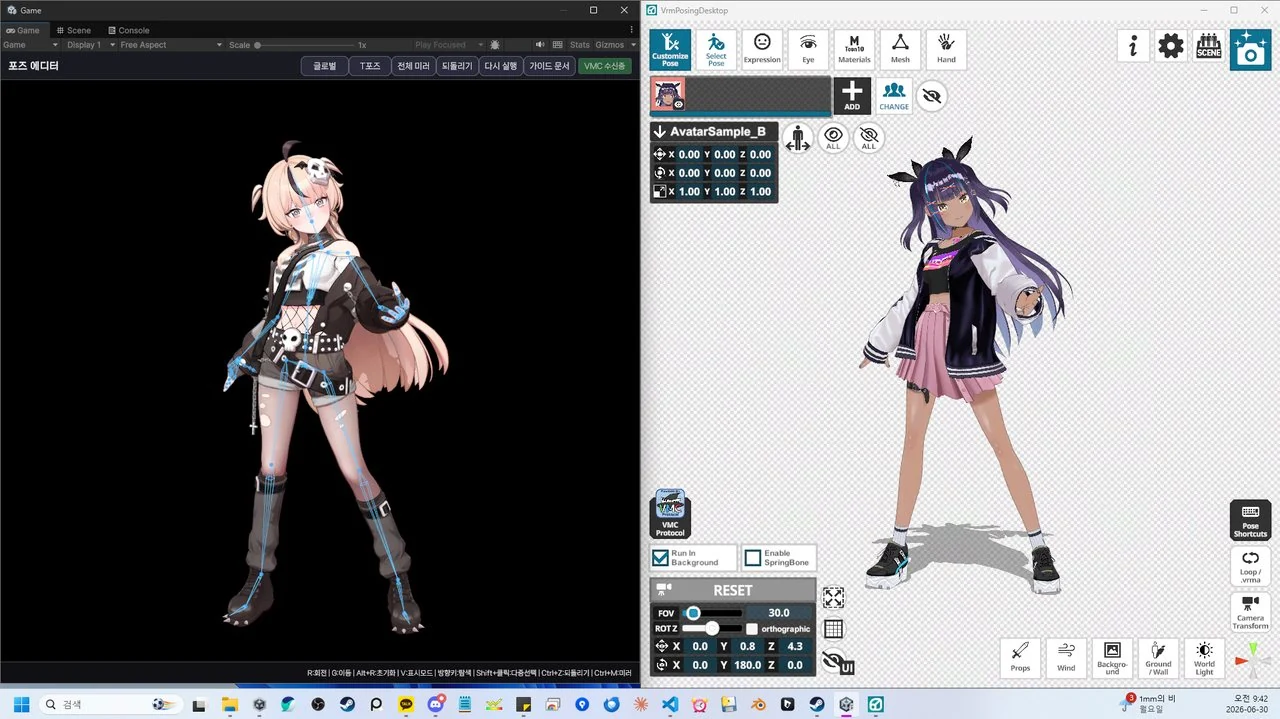Screen dimensions: 1280x719
Task: Open the Materials panel
Action: pos(854,49)
